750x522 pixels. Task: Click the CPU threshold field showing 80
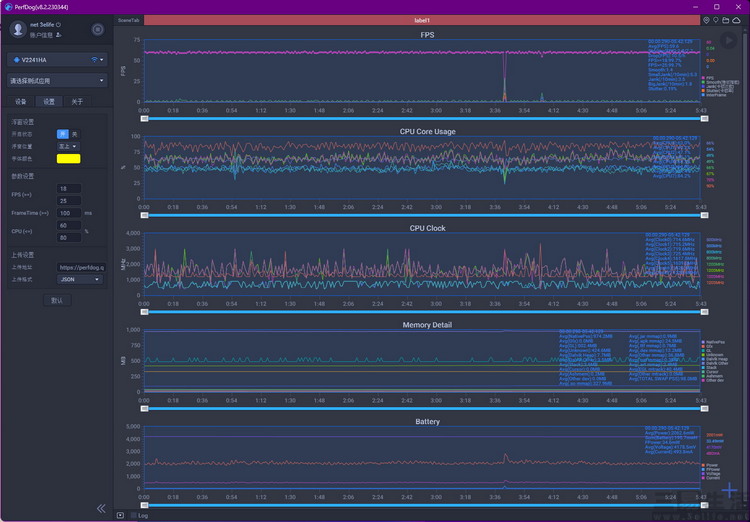69,238
